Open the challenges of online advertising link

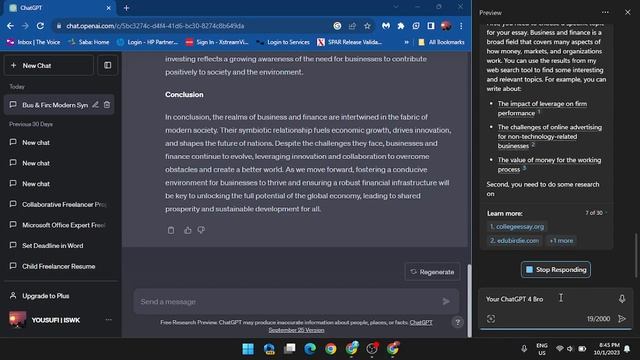coord(549,136)
